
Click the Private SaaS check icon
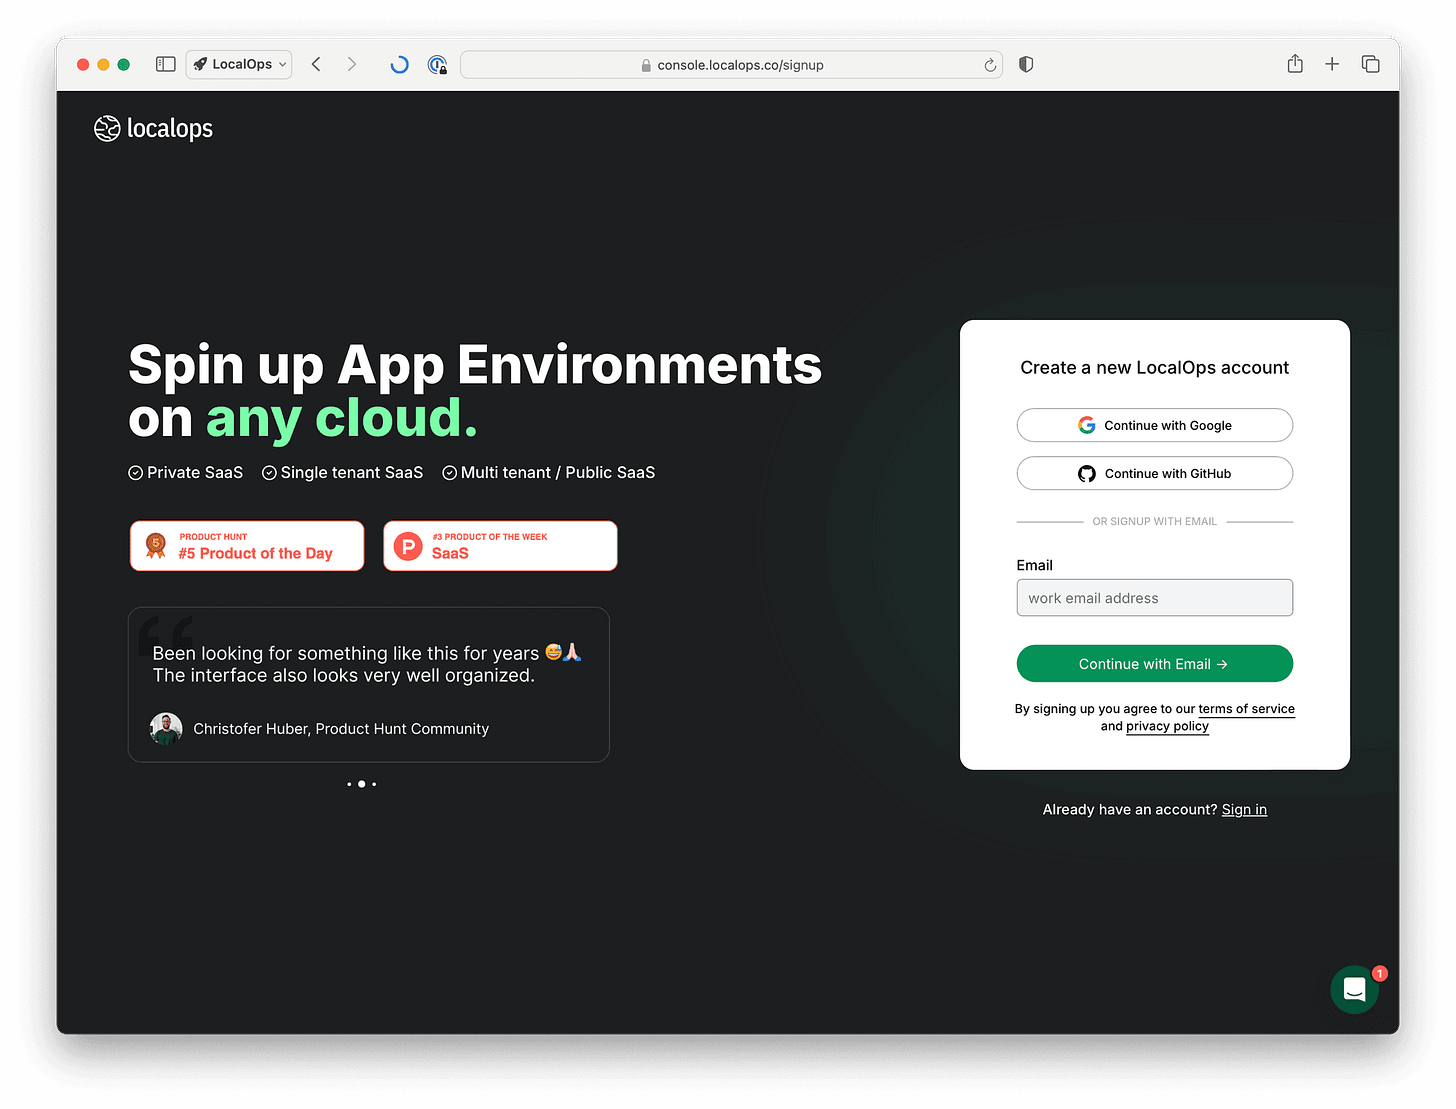(135, 473)
